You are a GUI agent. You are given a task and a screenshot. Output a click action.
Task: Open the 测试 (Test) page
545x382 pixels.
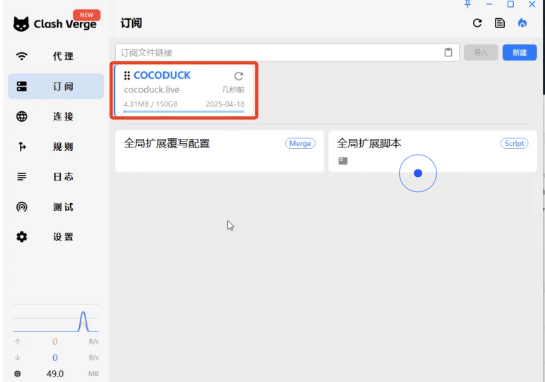pos(56,207)
